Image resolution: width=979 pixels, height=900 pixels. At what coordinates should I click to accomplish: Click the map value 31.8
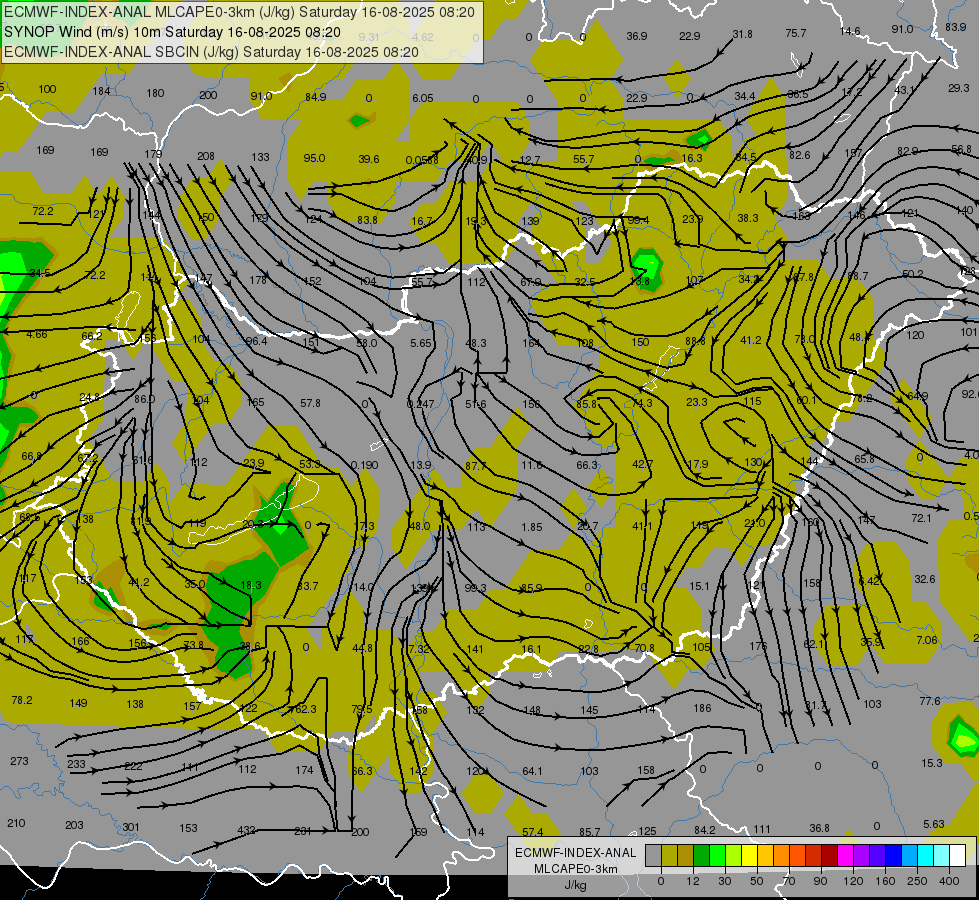tap(742, 34)
